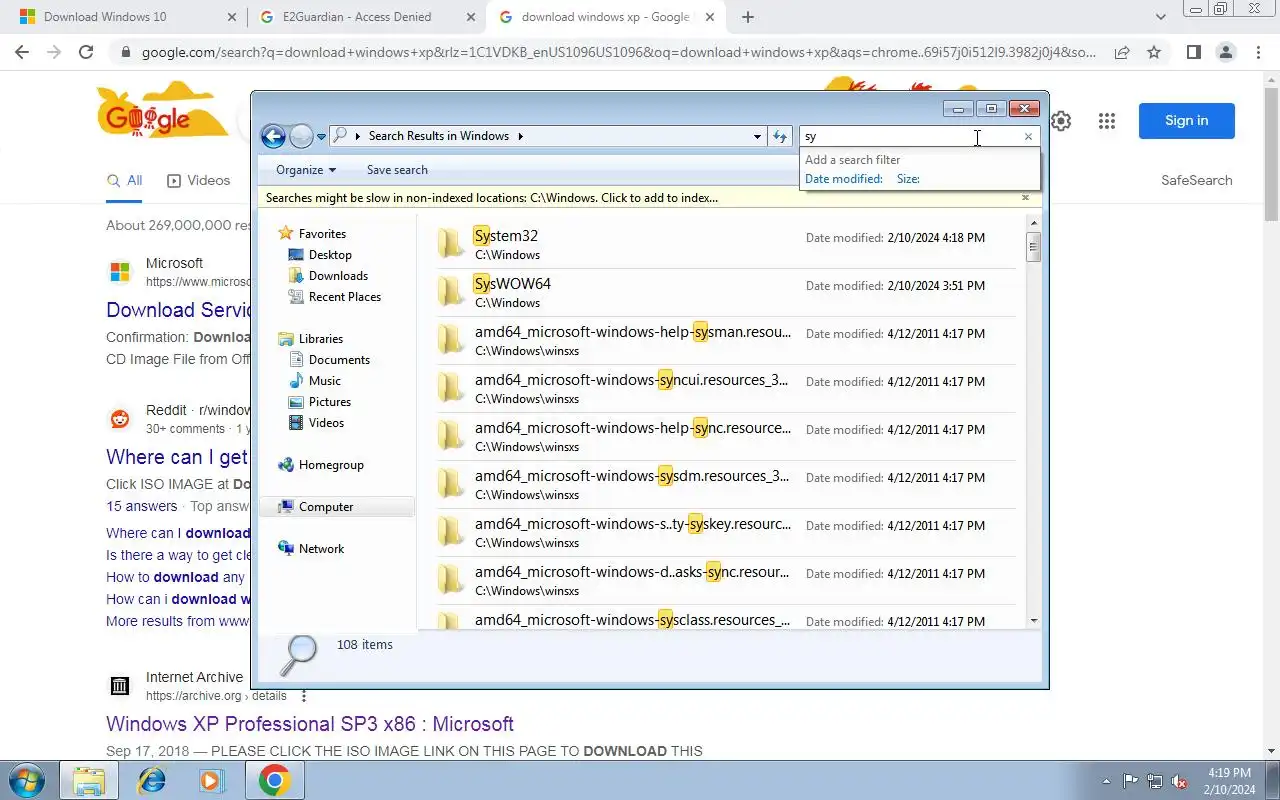This screenshot has height=800, width=1280.
Task: Select the Videos tab in Google results
Action: coord(198,180)
